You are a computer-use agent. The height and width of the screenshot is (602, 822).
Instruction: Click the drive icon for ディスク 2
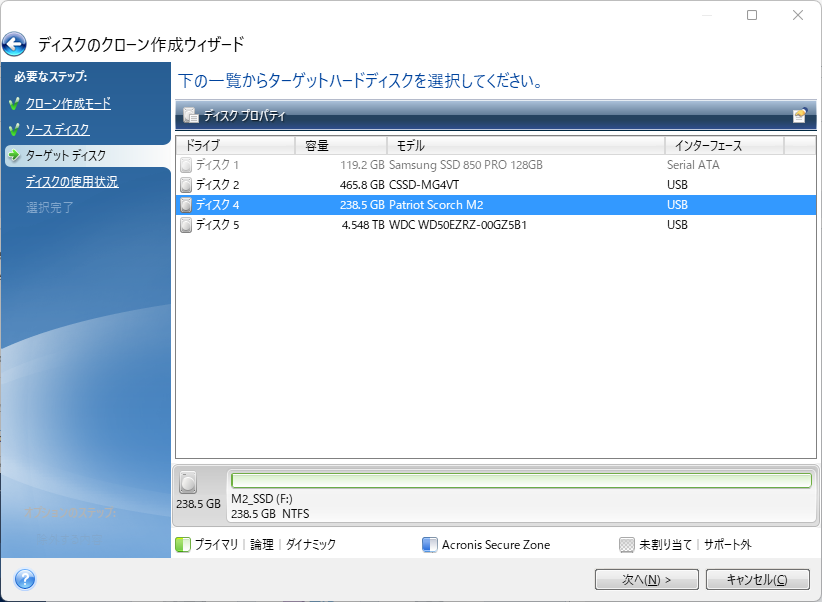[186, 185]
